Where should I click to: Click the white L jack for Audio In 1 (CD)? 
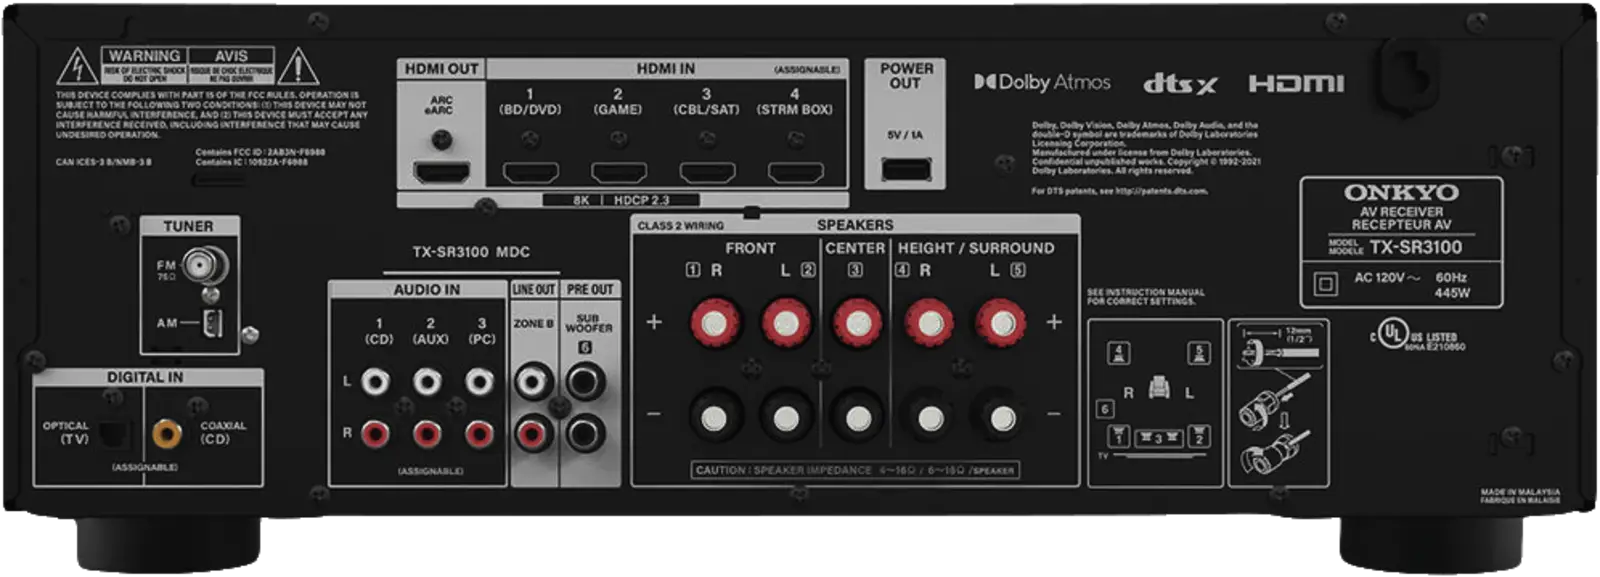point(375,381)
